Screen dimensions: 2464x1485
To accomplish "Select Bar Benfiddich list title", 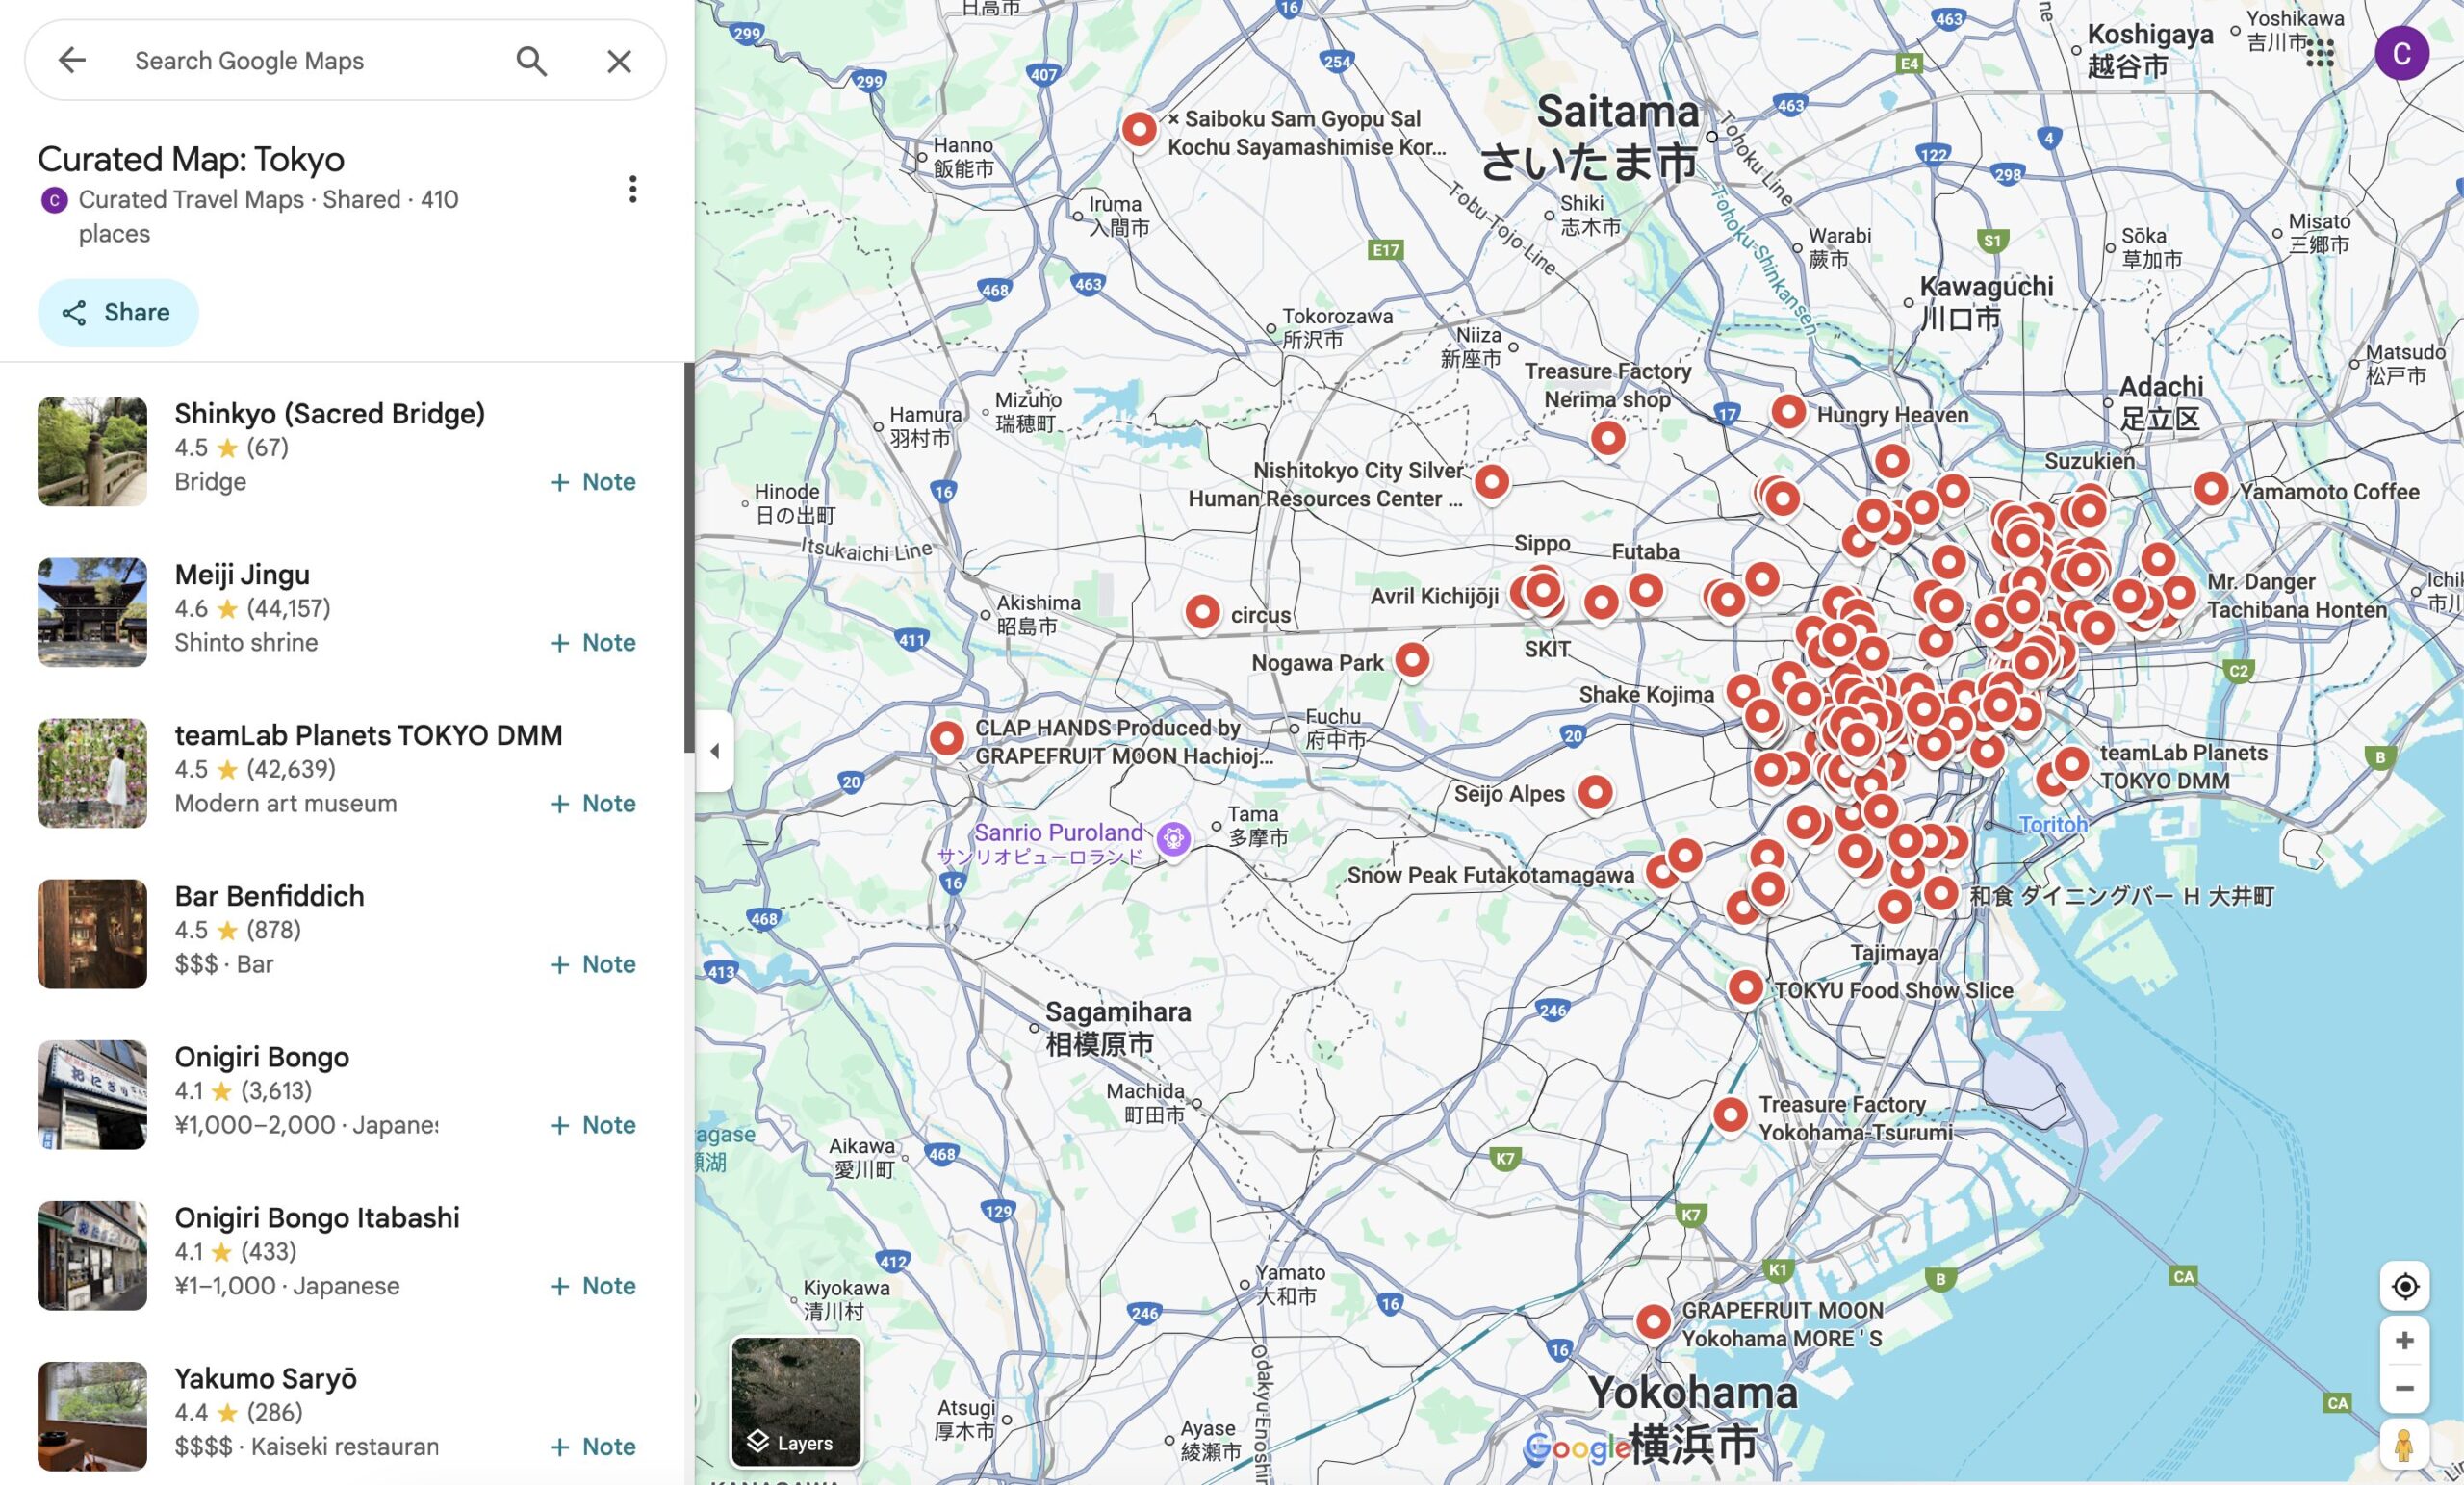I will click(x=269, y=896).
